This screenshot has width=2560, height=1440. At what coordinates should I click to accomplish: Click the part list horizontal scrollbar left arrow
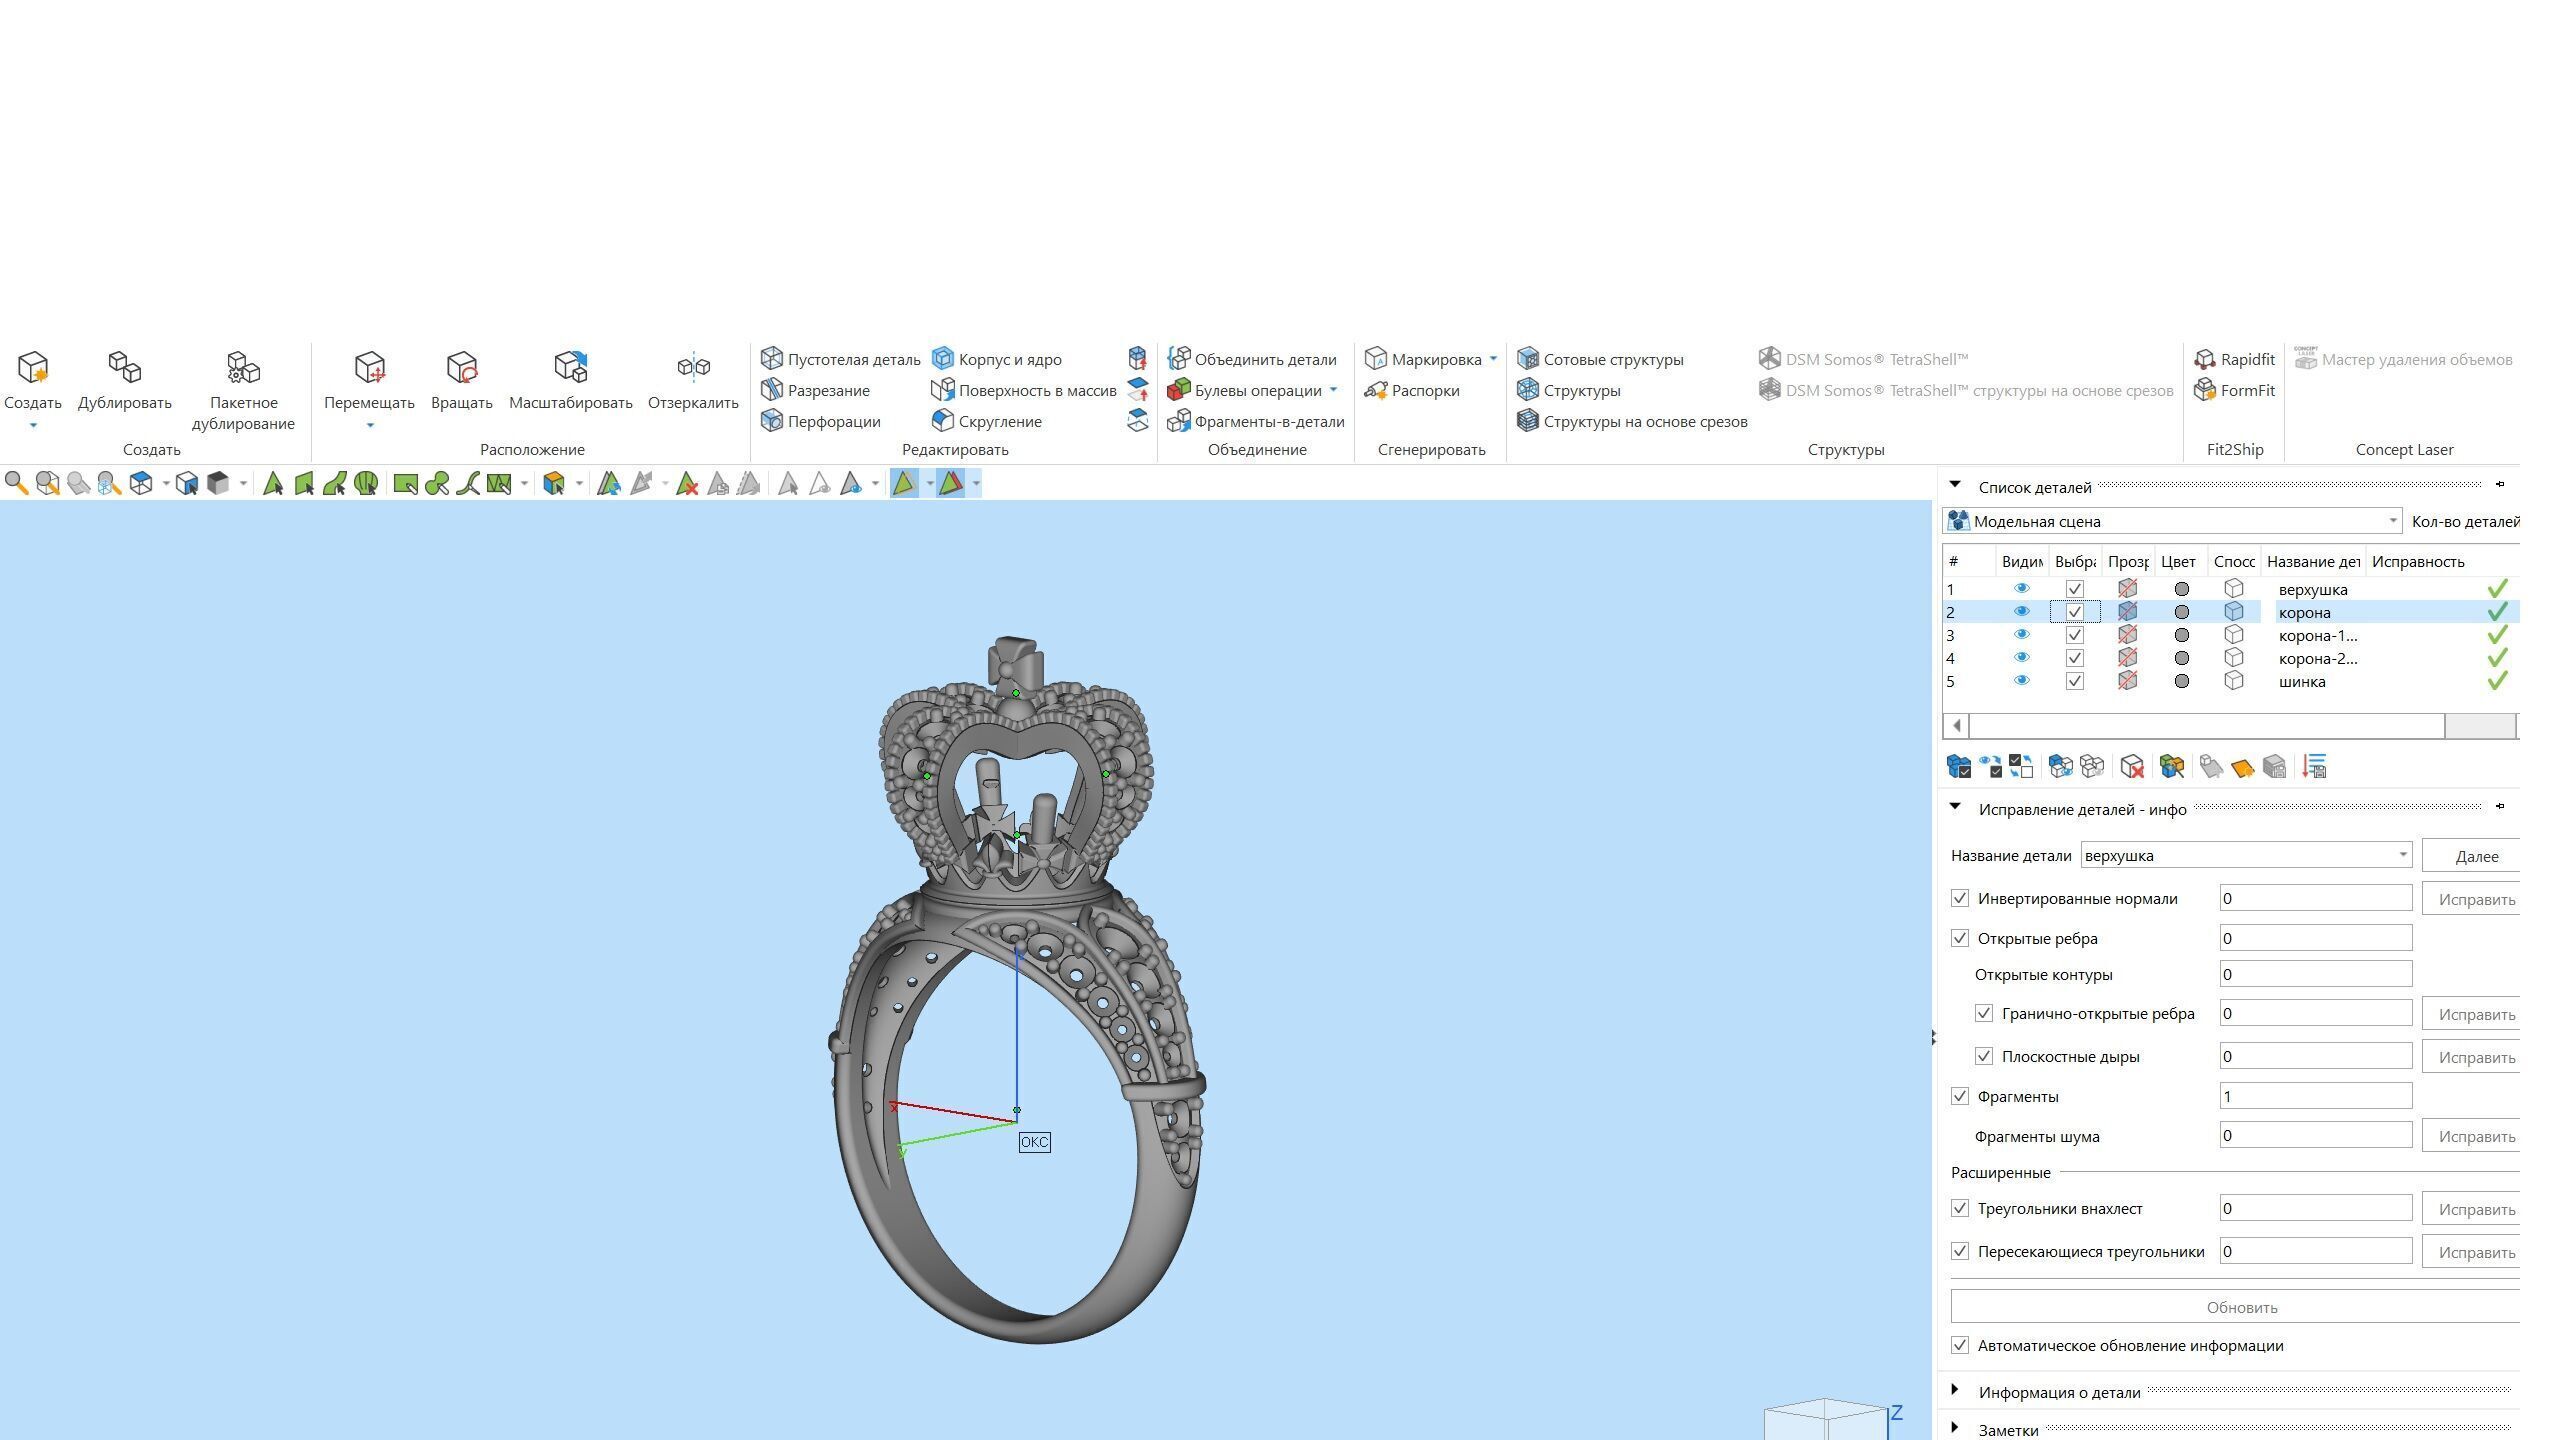pyautogui.click(x=1957, y=725)
